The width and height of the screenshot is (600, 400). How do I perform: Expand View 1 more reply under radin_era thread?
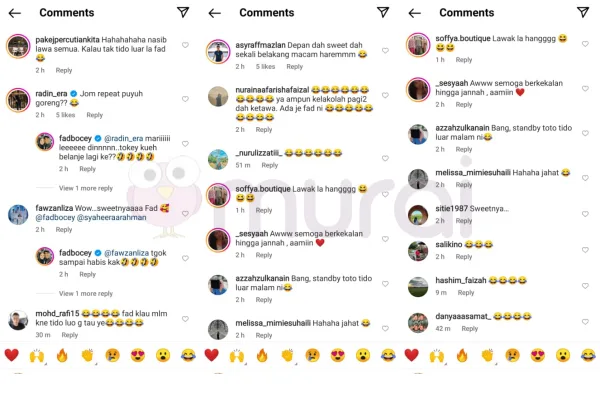point(86,188)
